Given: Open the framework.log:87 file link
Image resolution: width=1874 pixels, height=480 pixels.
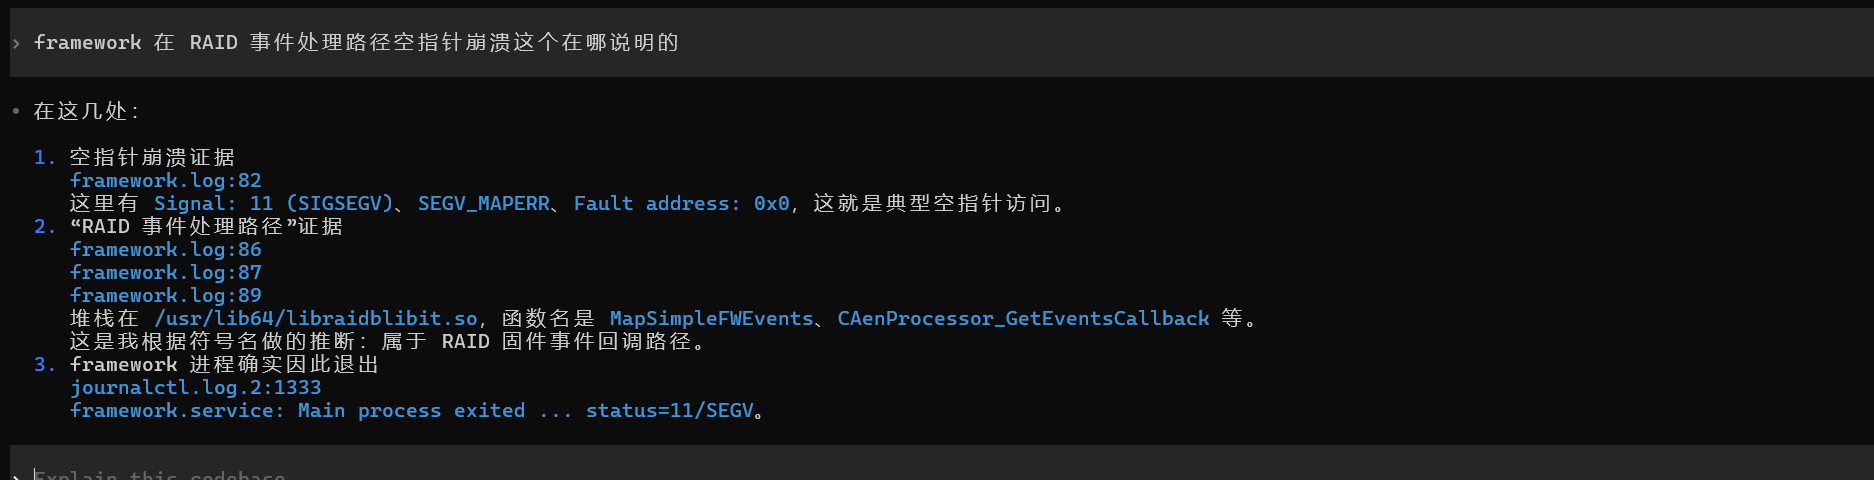Looking at the screenshot, I should click(165, 273).
